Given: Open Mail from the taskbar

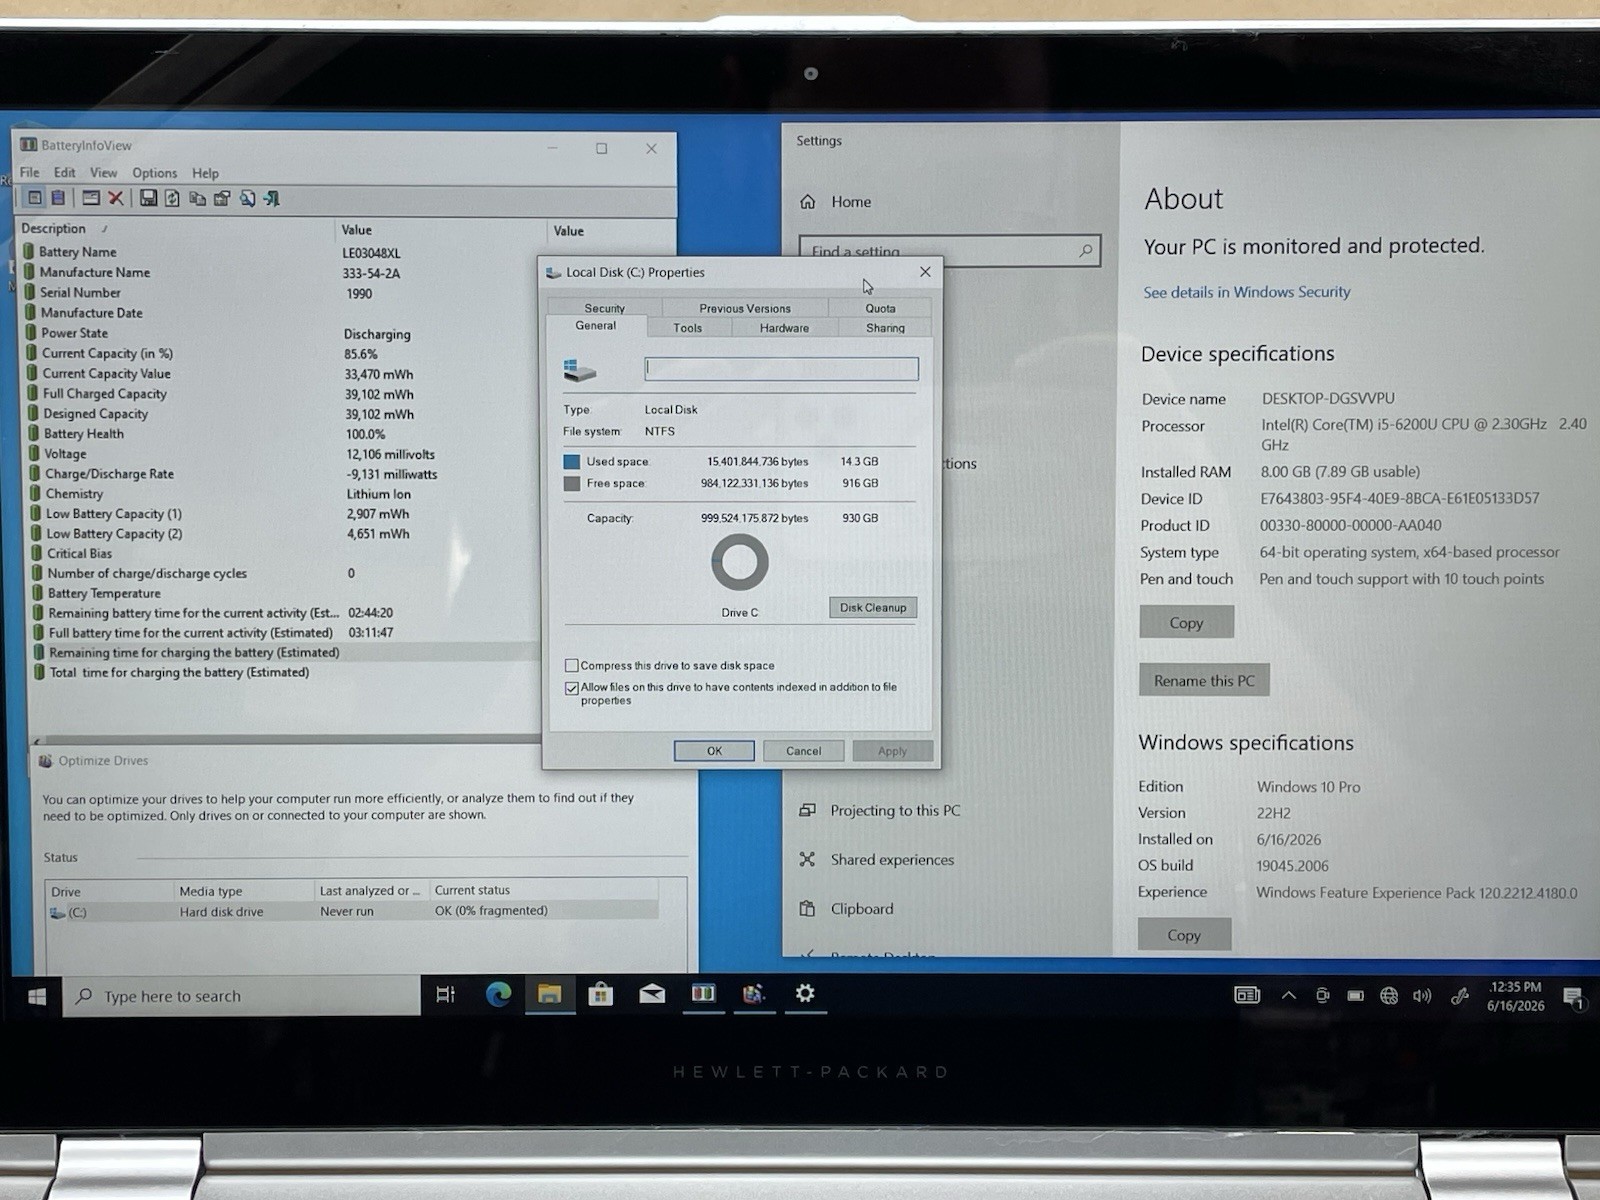Looking at the screenshot, I should [652, 994].
